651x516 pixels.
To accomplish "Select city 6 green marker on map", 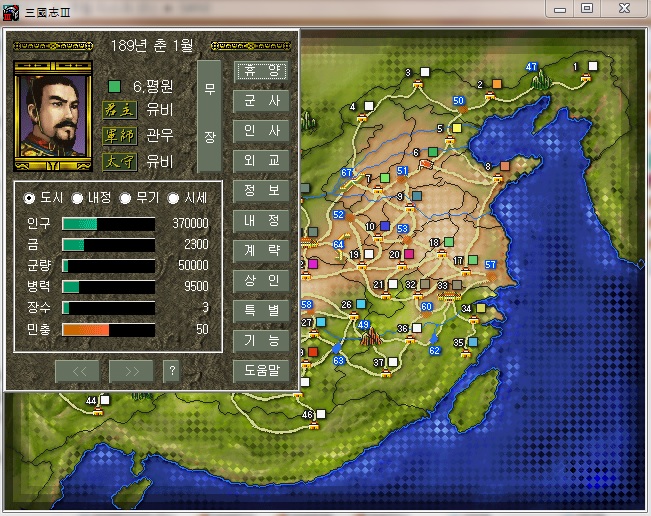I will click(433, 152).
